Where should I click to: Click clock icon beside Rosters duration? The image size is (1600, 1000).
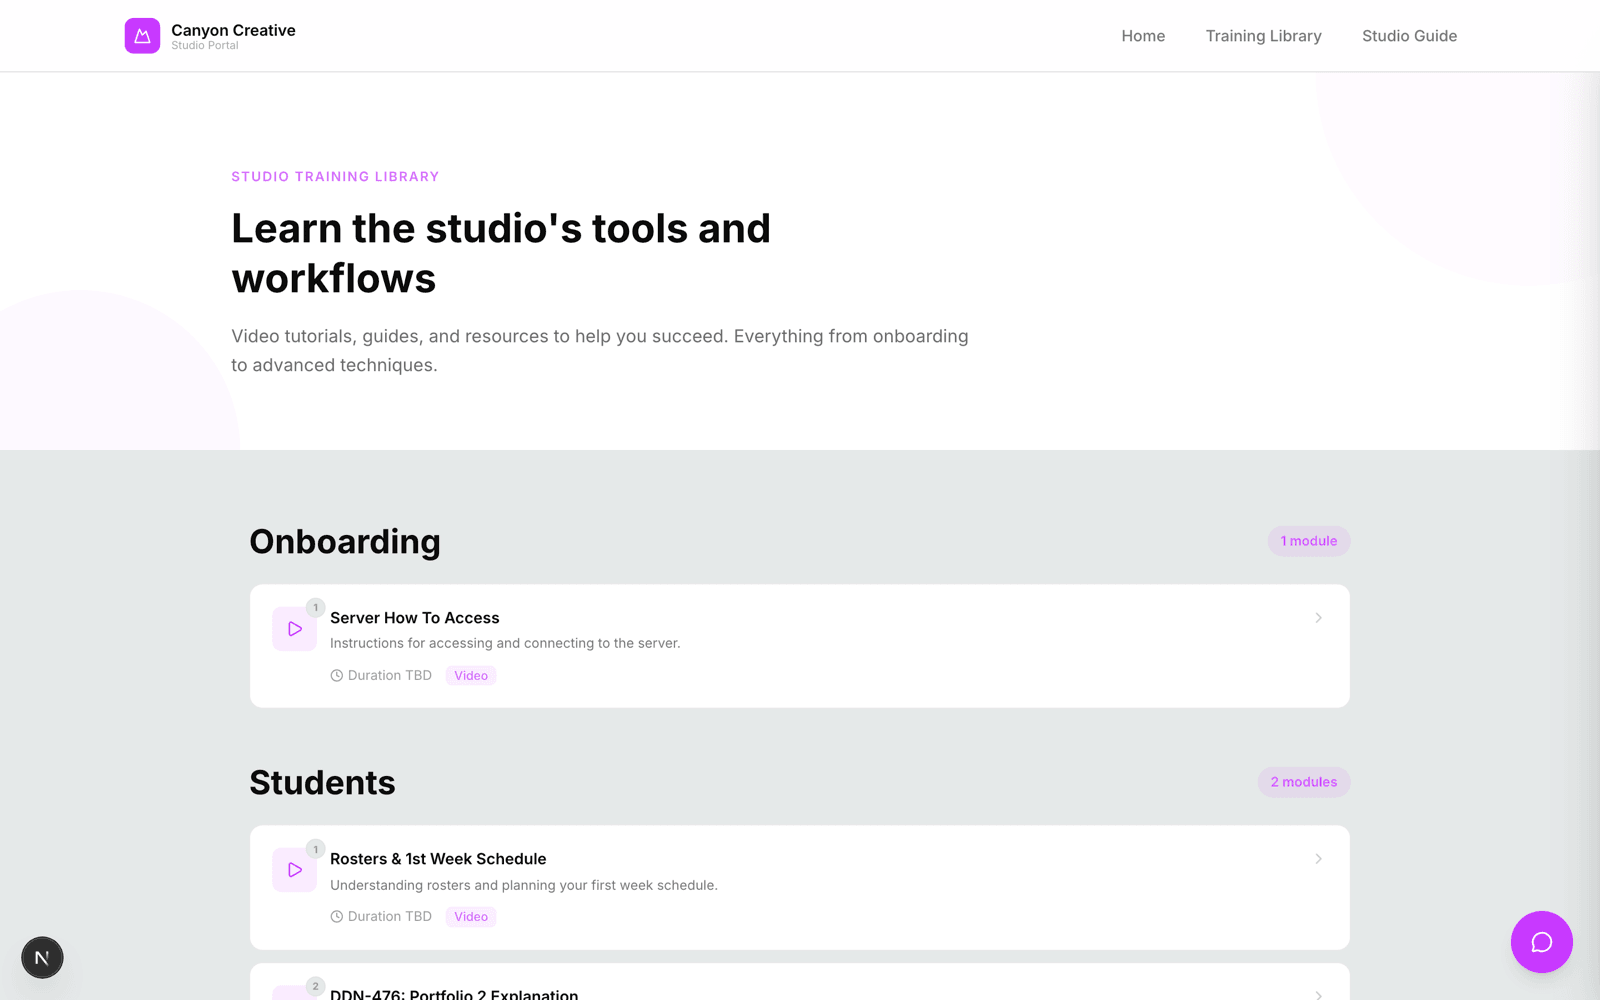[337, 917]
